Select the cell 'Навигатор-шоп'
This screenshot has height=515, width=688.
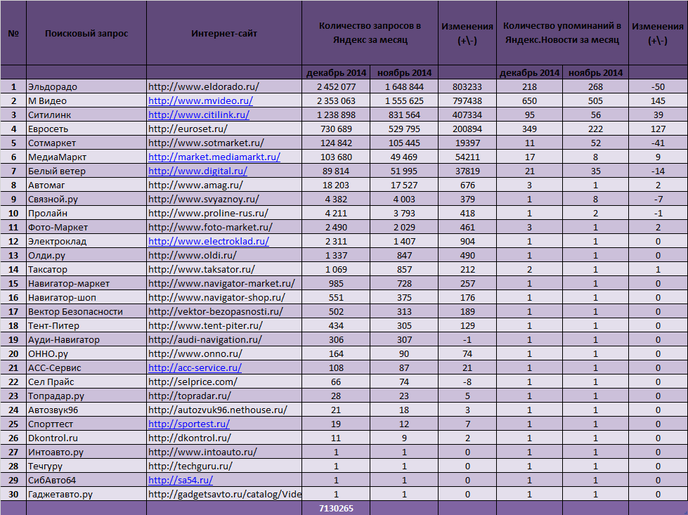coord(86,297)
